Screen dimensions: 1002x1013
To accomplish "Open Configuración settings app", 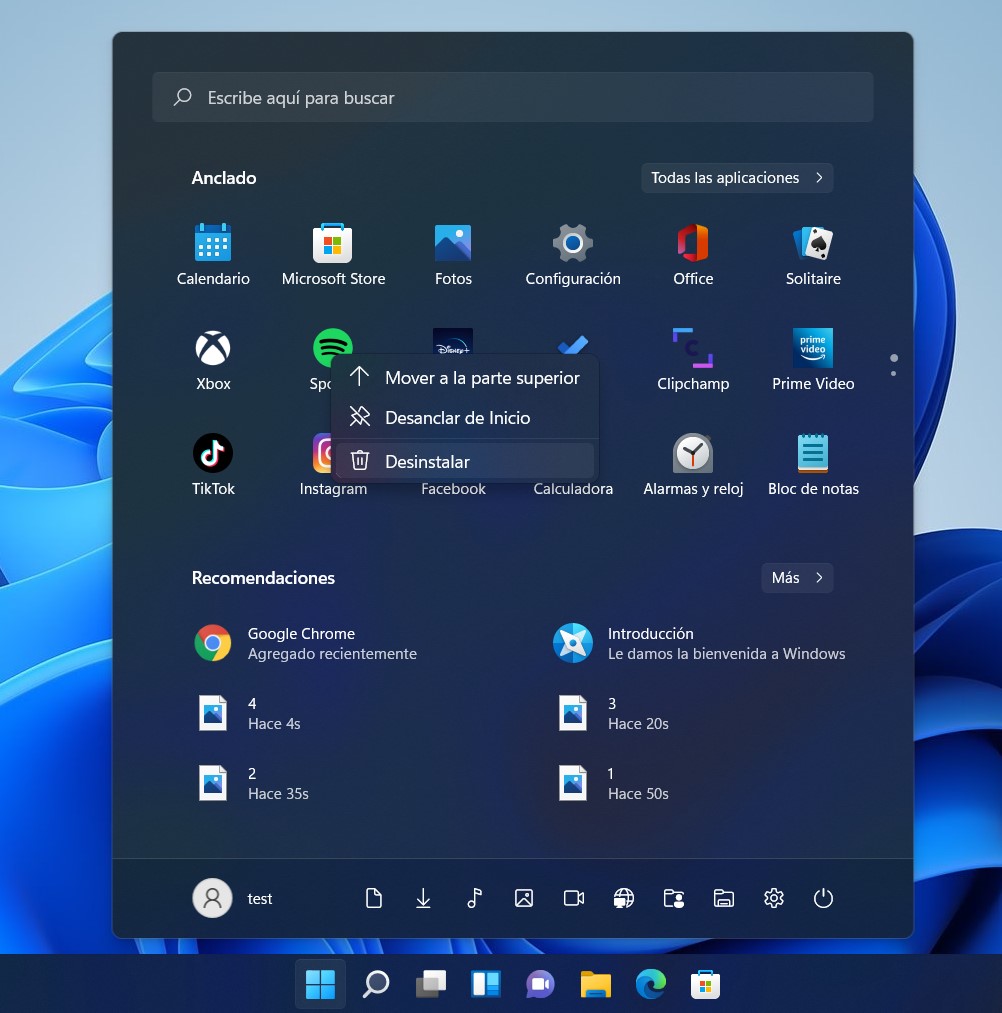I will [573, 254].
